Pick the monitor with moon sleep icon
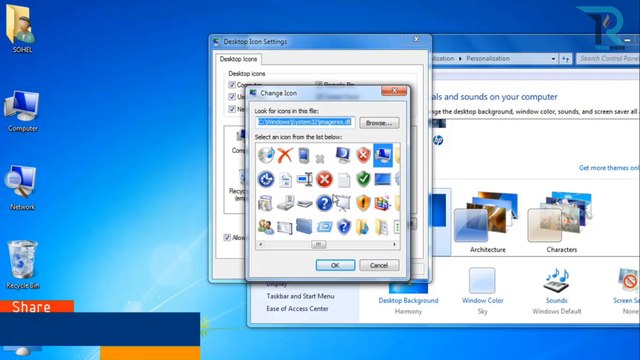The height and width of the screenshot is (360, 640). [x=343, y=155]
